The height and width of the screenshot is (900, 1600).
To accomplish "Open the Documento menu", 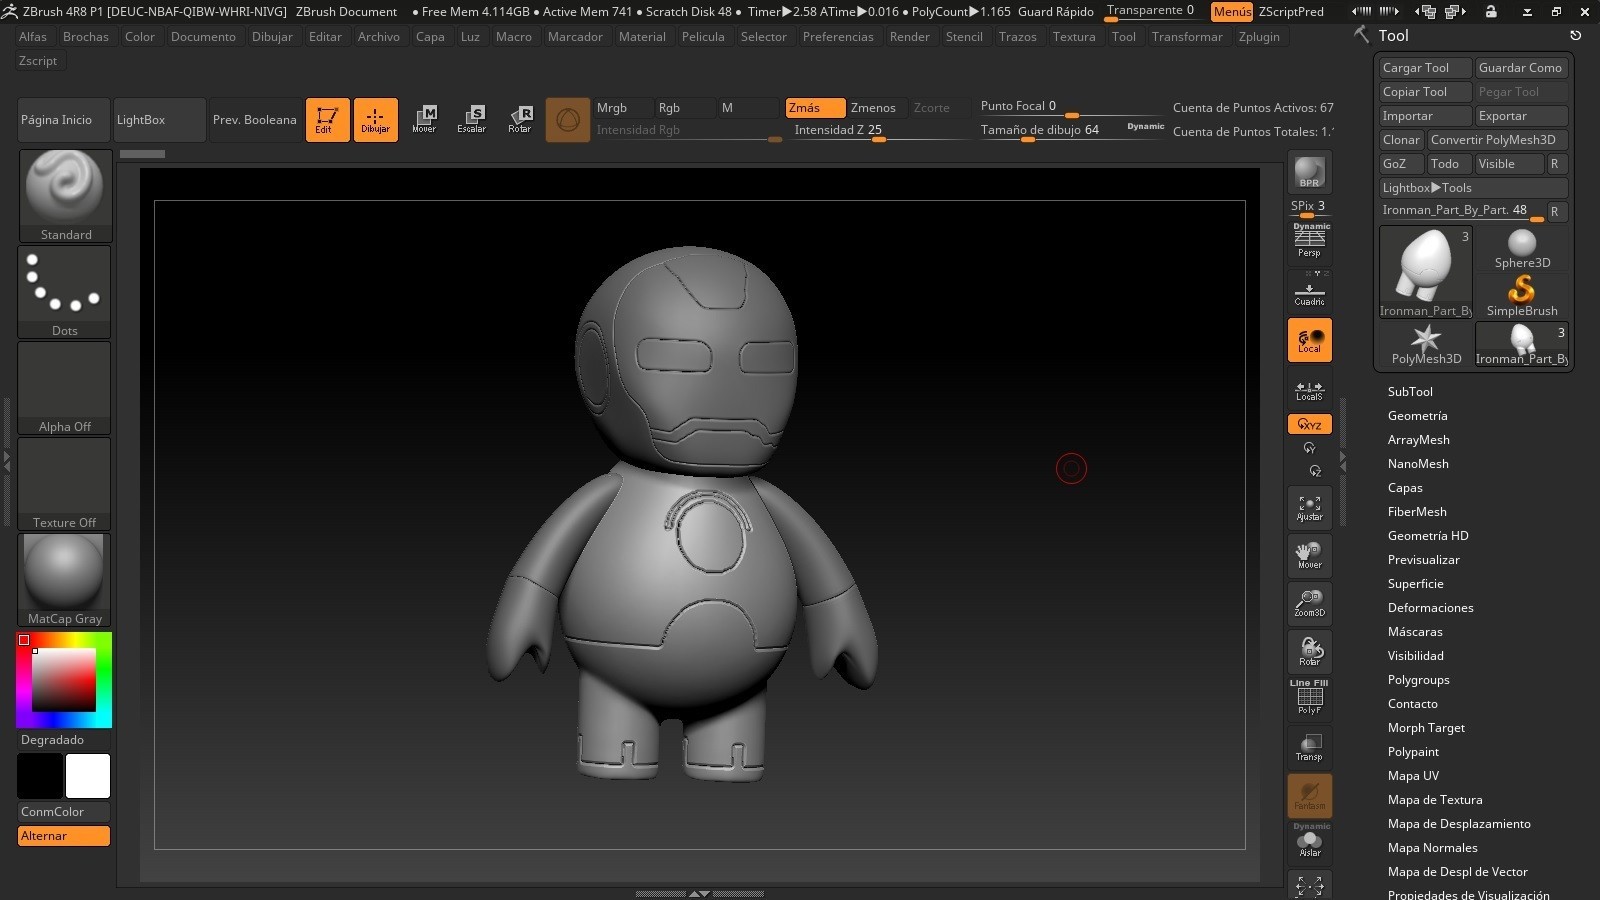I will coord(203,37).
